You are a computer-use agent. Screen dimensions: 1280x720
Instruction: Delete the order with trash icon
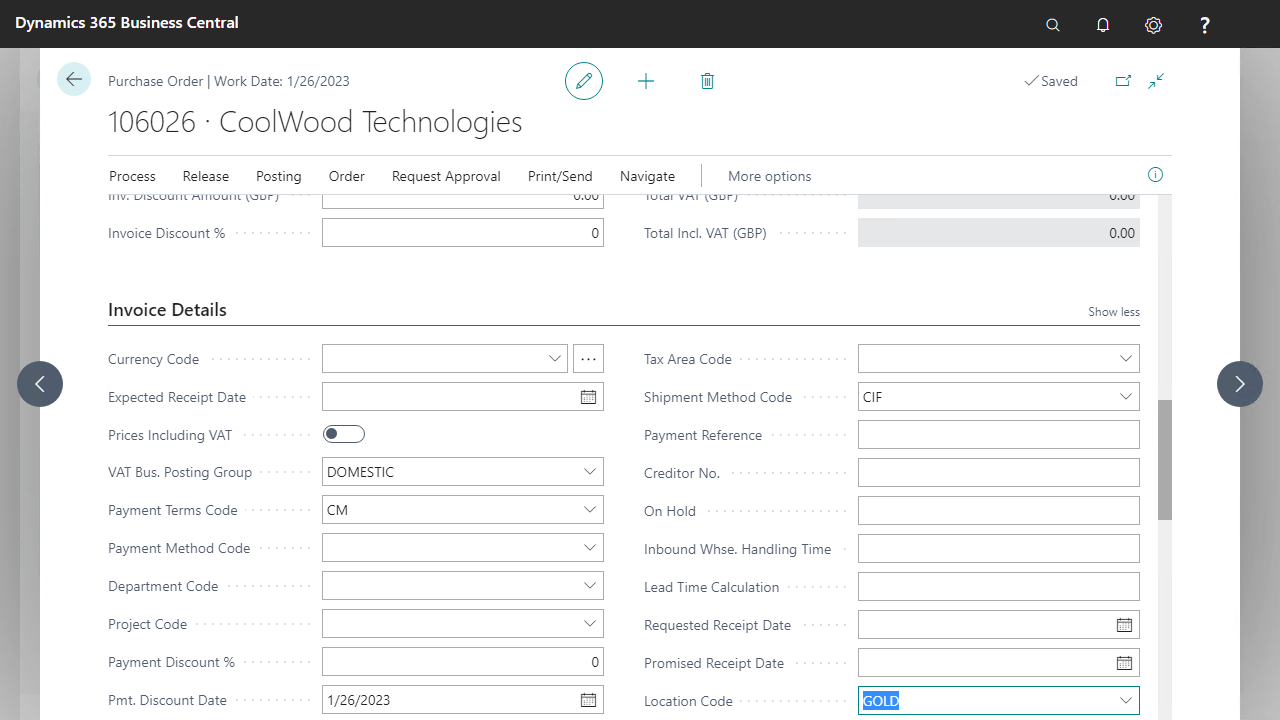coord(707,81)
